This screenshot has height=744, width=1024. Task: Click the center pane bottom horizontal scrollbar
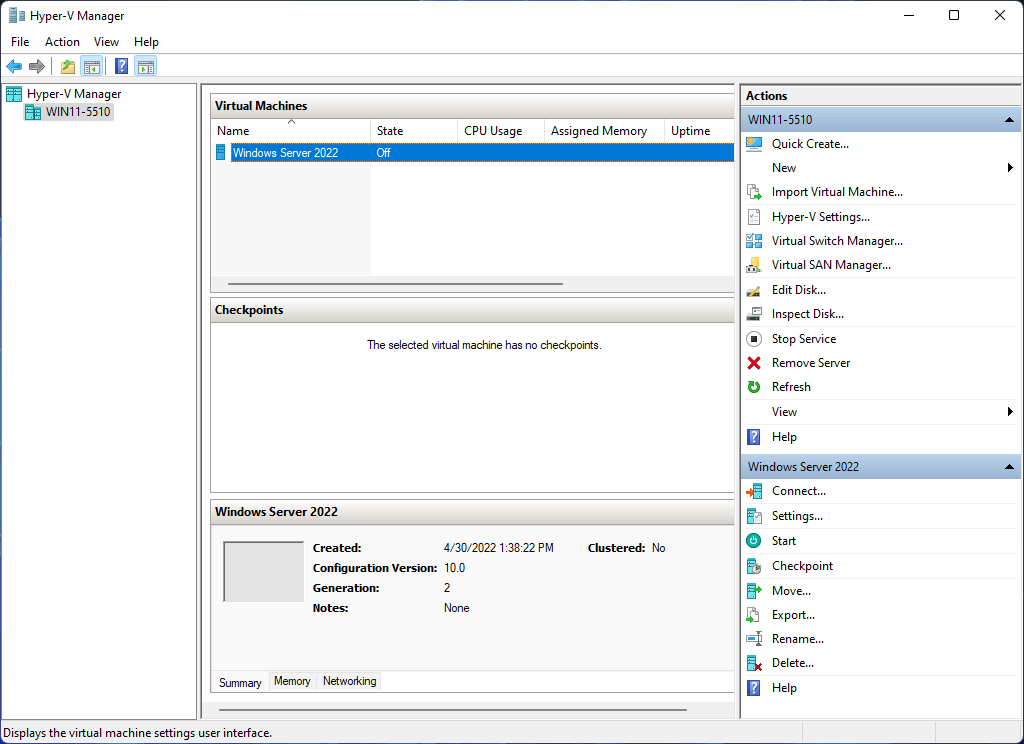click(453, 709)
